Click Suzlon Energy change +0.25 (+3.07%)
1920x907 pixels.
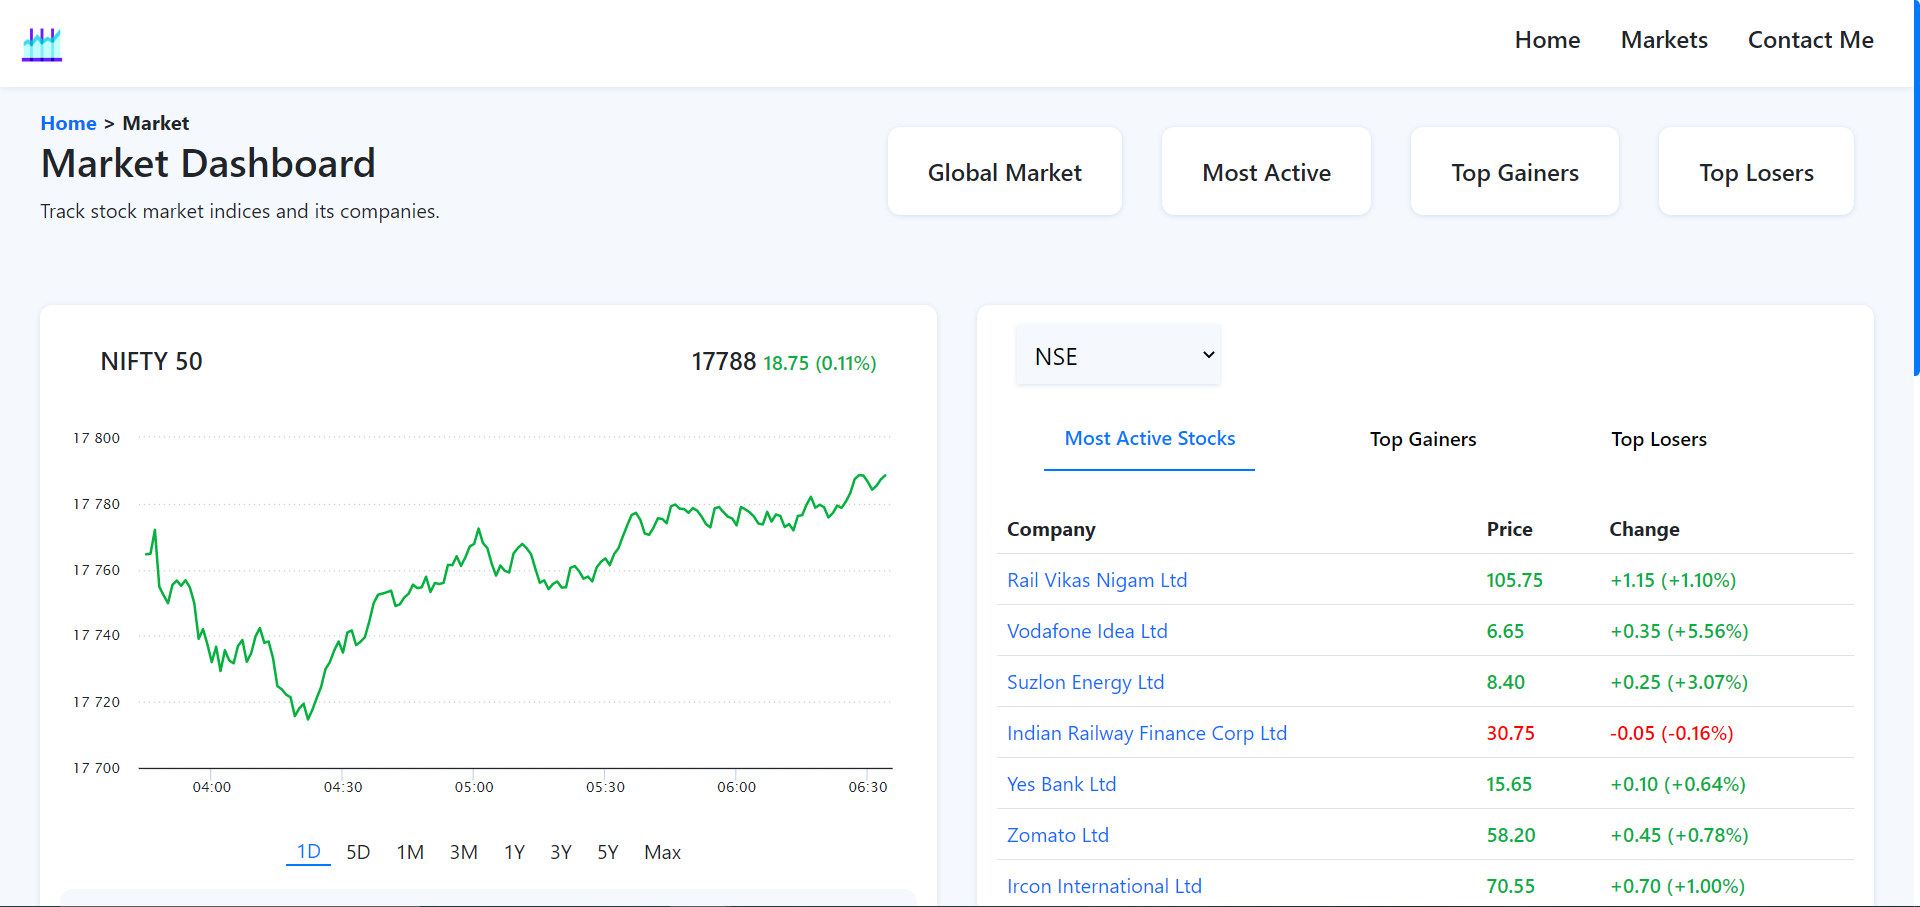pos(1679,682)
